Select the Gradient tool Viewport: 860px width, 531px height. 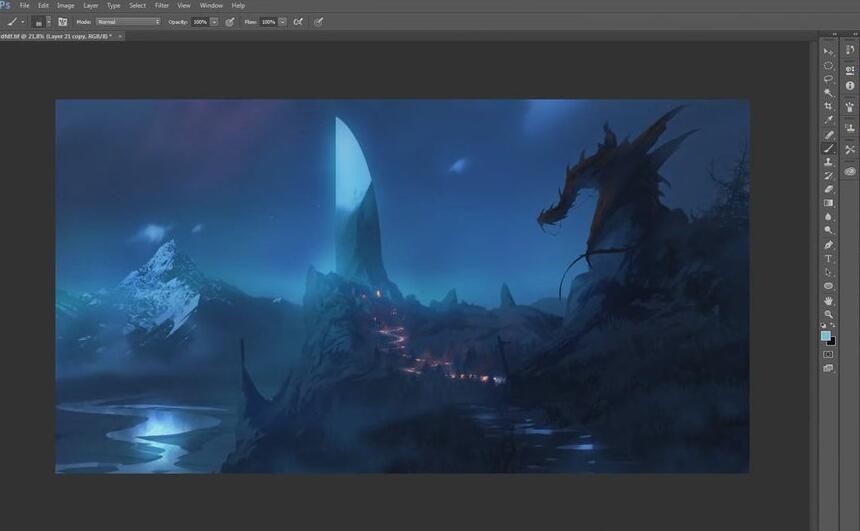[828, 203]
